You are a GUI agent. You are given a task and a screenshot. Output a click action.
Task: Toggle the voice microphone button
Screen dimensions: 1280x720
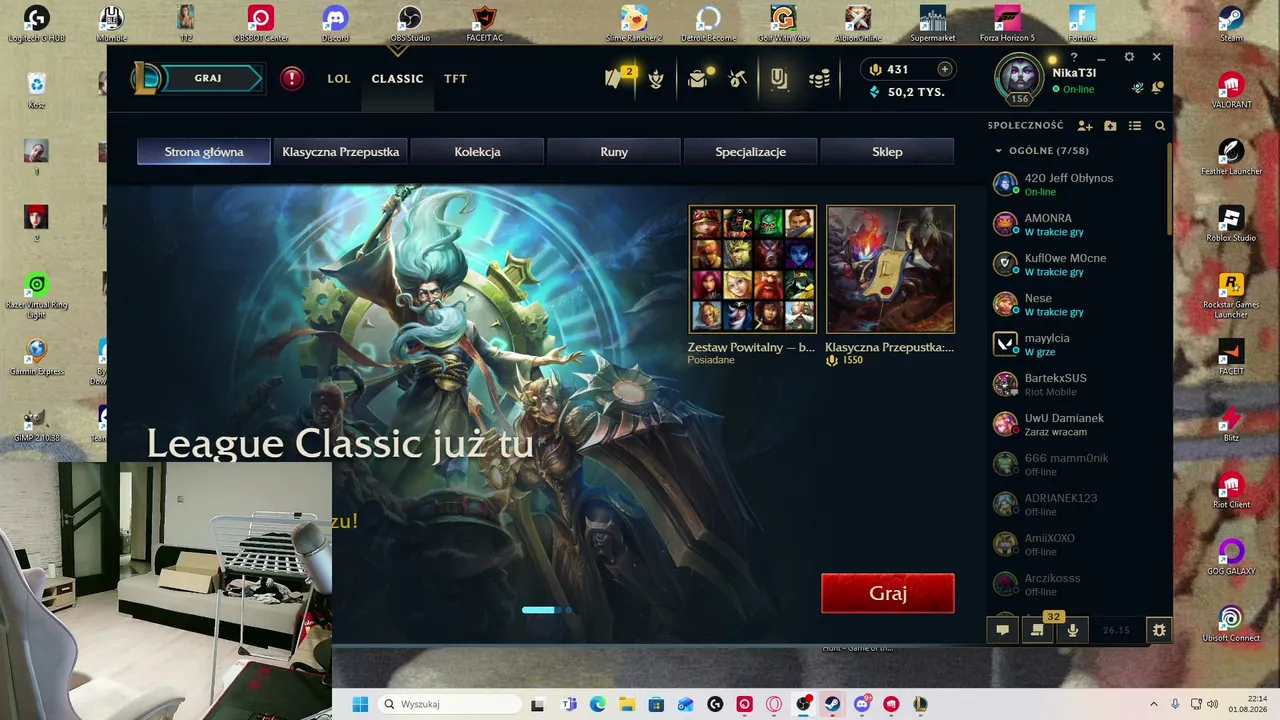(x=1072, y=630)
